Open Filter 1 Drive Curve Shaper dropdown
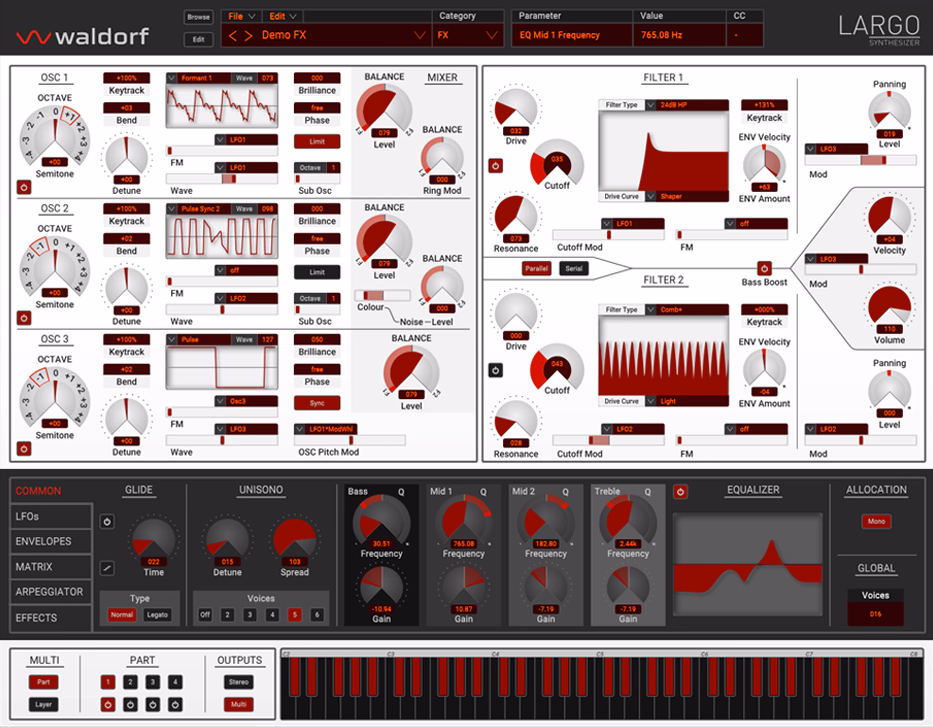The image size is (933, 727). (687, 196)
